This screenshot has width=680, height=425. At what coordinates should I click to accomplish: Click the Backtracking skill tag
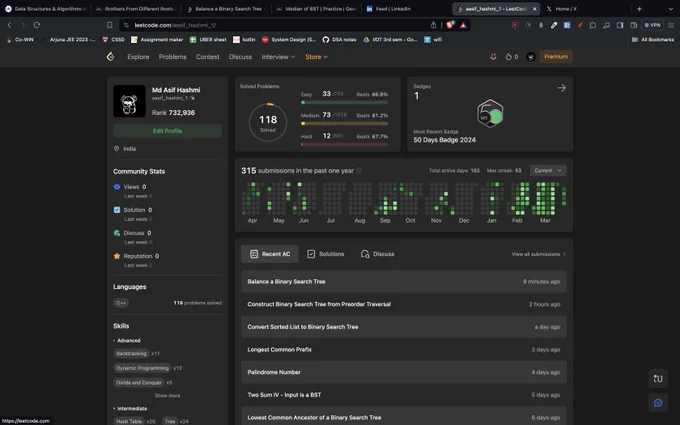[x=131, y=353]
